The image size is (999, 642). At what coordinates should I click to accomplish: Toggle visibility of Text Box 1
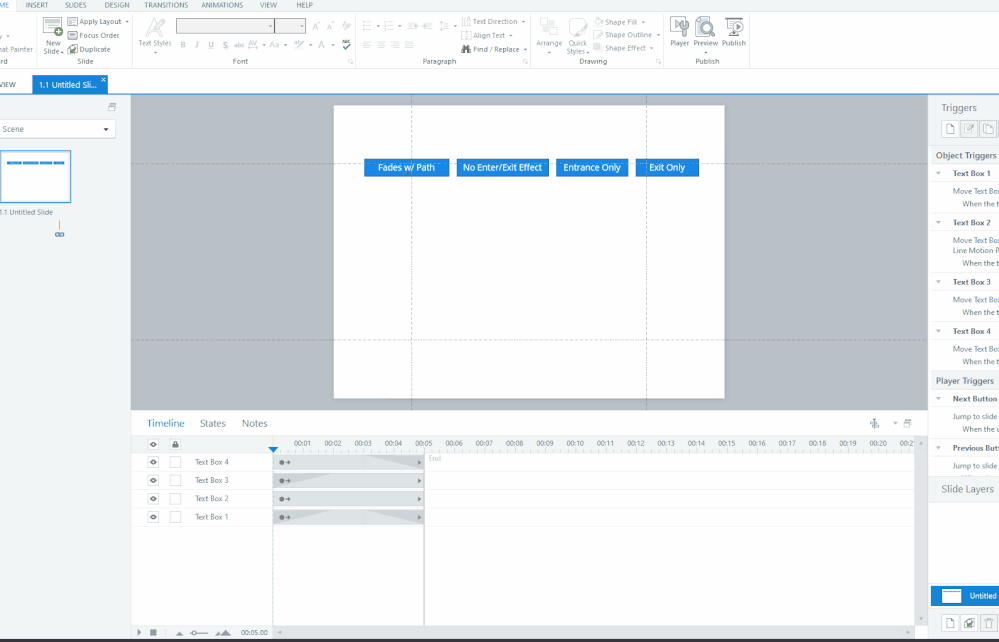coord(153,517)
